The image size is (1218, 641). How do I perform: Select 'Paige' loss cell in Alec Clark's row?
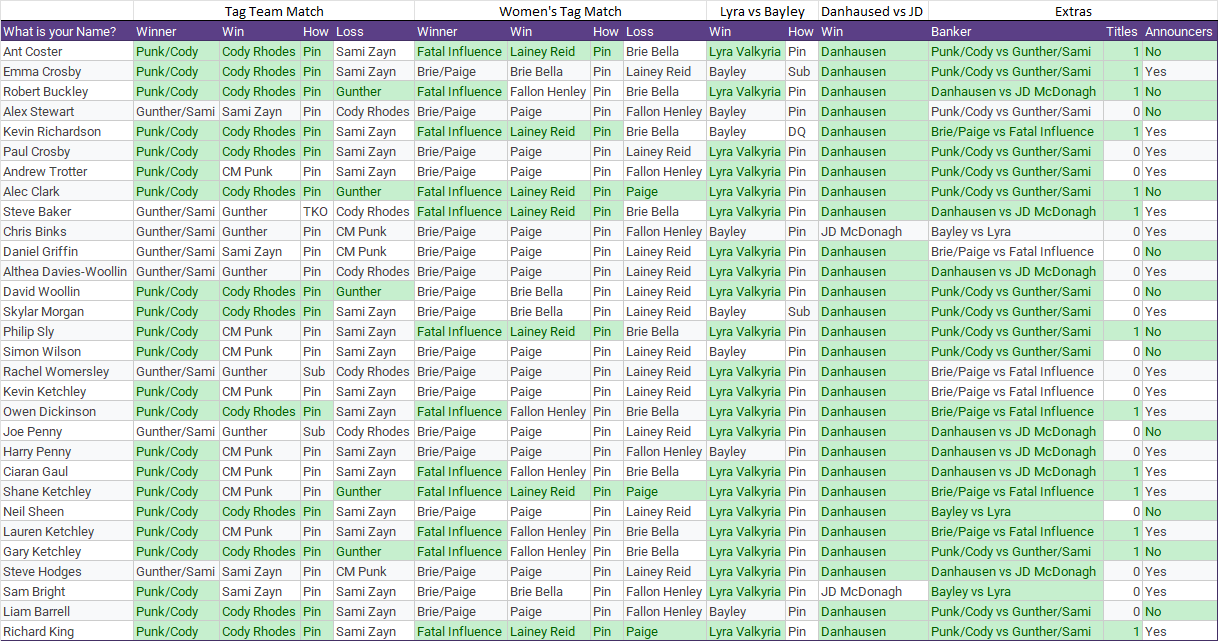coord(664,191)
